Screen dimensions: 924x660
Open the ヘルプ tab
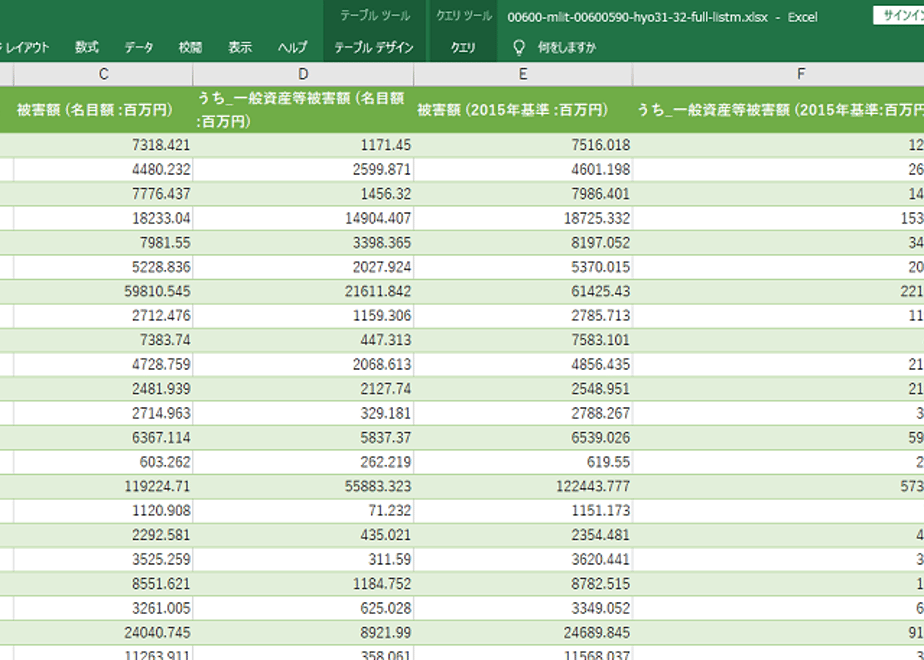coord(292,47)
